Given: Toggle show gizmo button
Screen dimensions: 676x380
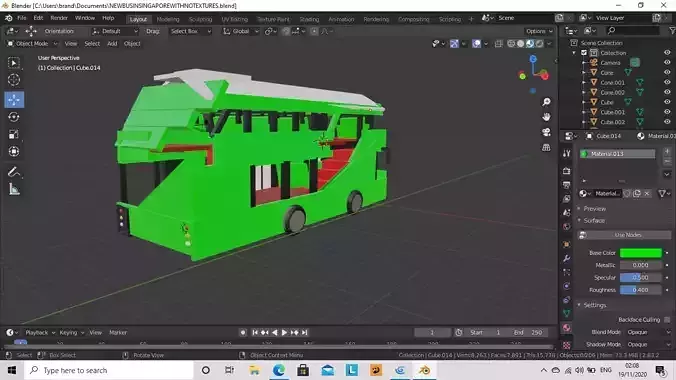Looking at the screenshot, I should tap(454, 44).
